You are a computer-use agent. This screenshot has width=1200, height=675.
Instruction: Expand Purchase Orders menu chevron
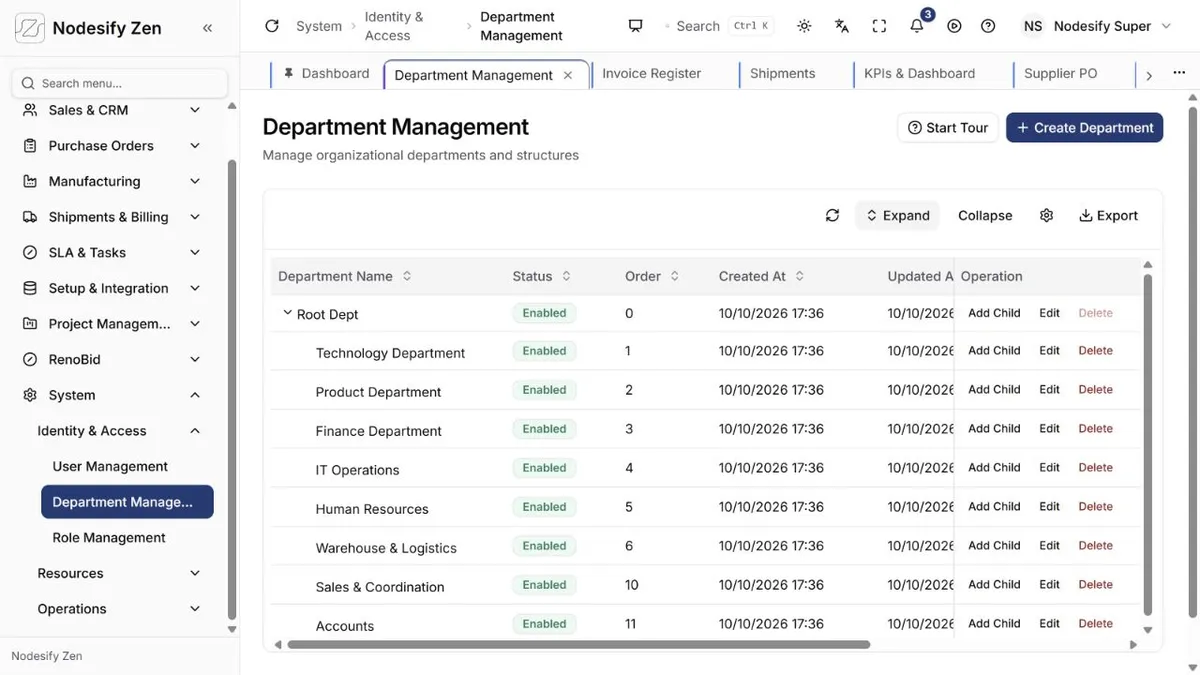coord(195,146)
